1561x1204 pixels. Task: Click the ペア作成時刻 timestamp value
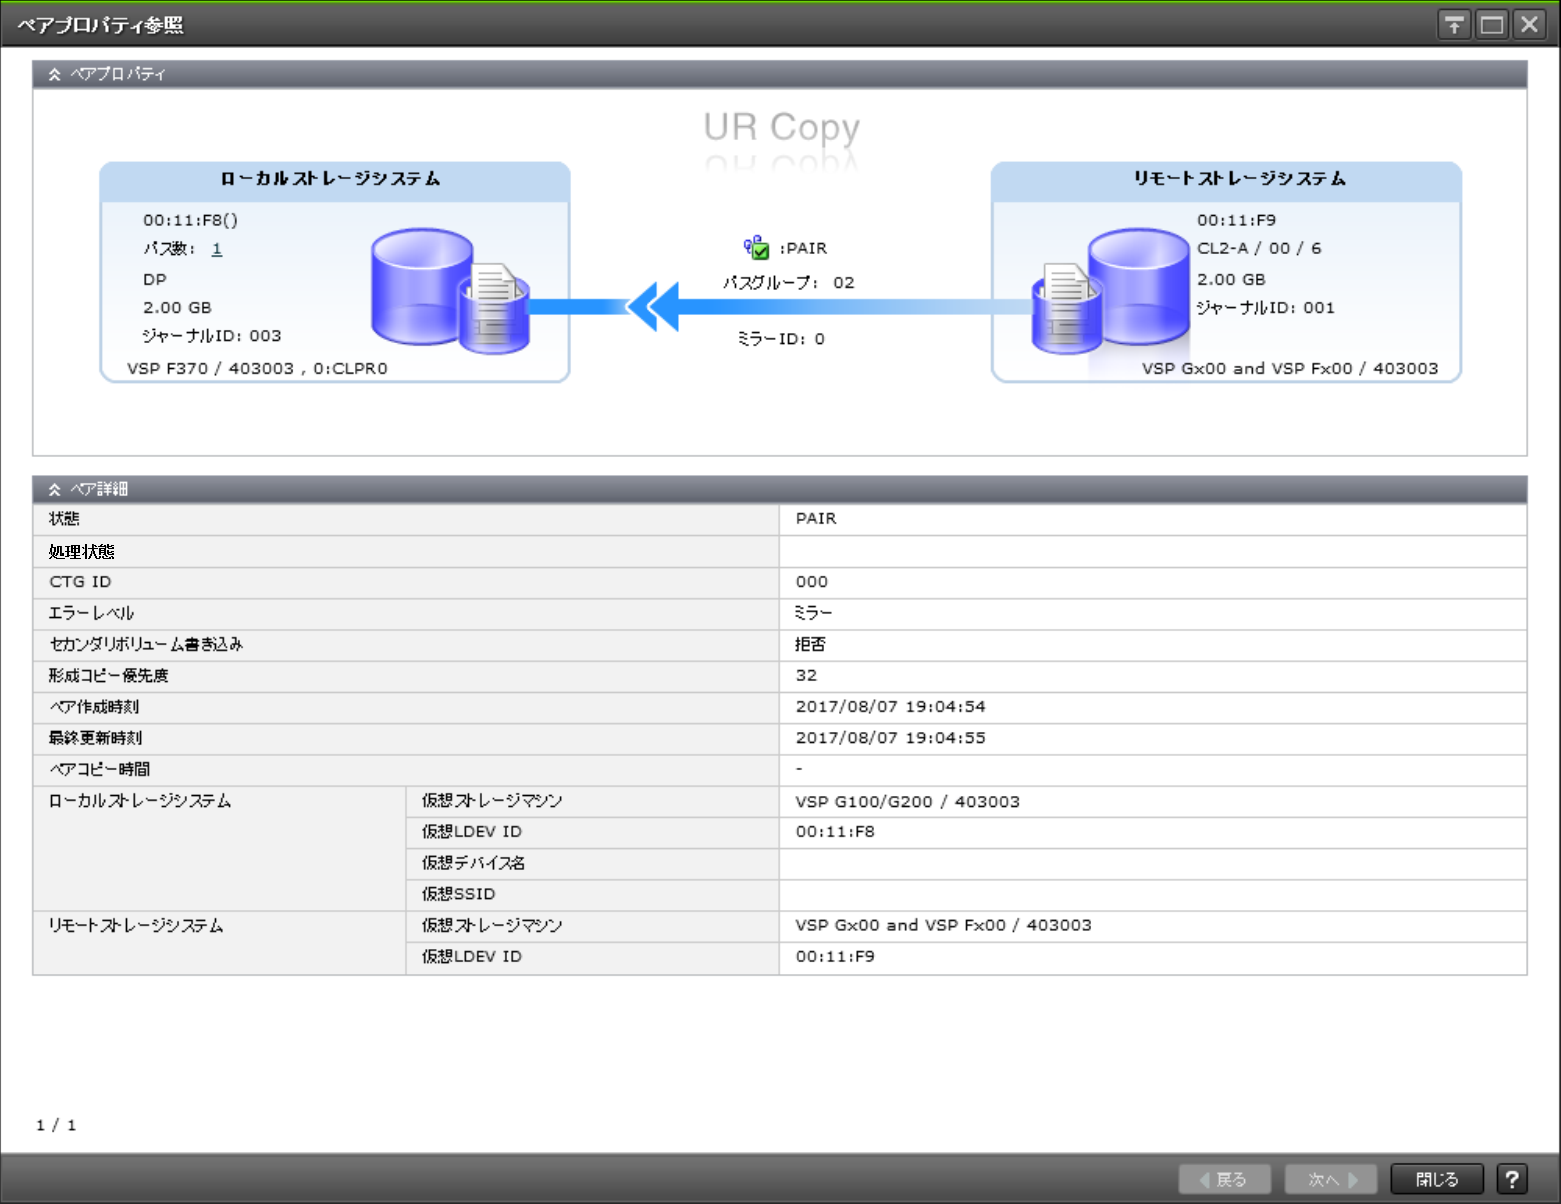click(890, 707)
